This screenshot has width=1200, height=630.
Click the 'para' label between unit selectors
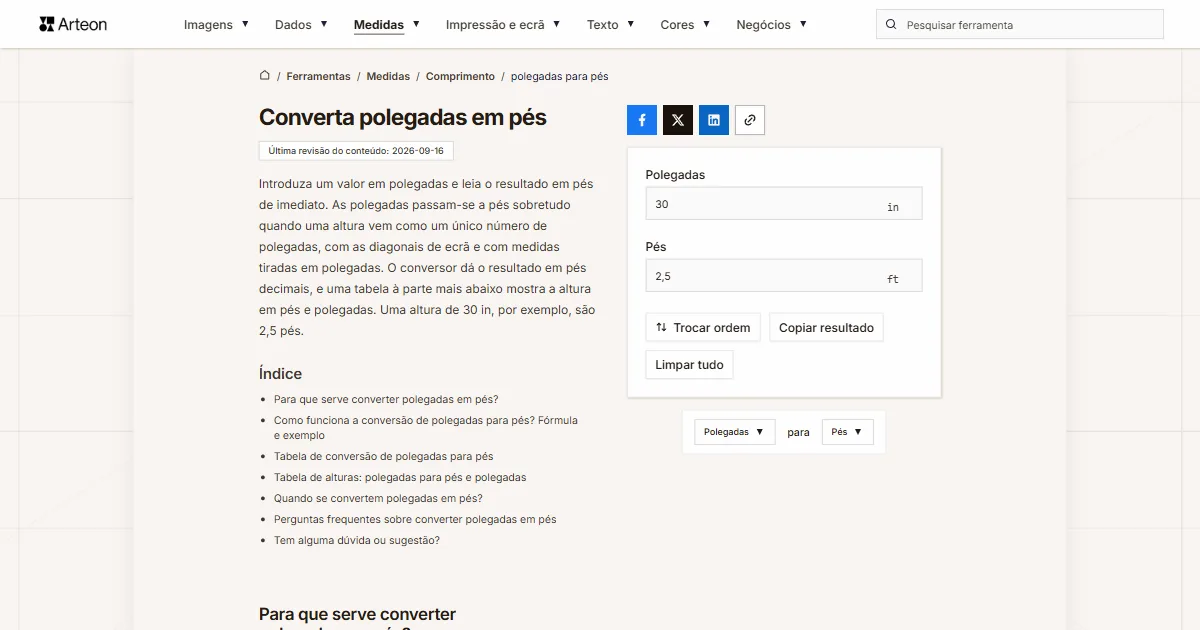798,432
